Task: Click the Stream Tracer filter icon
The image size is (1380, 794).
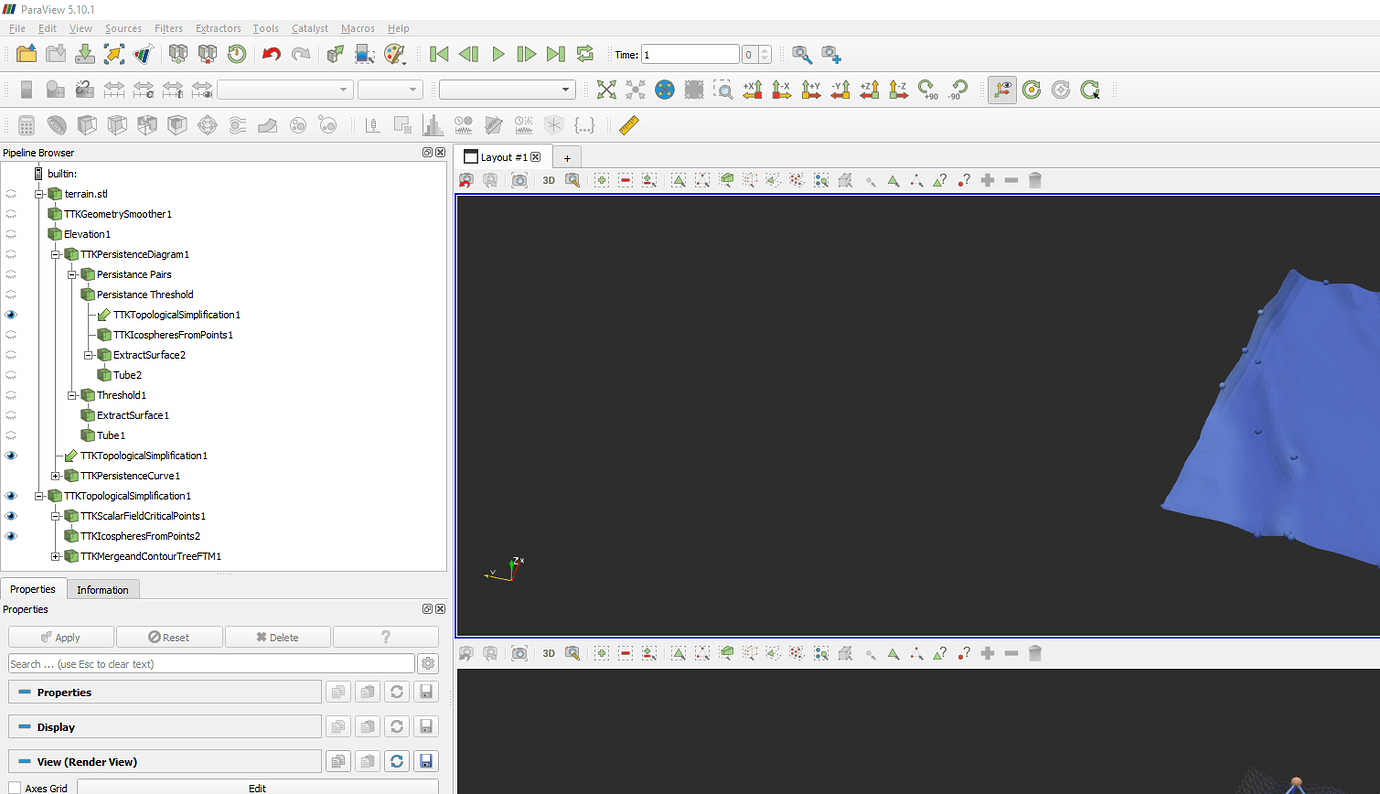Action: 235,125
